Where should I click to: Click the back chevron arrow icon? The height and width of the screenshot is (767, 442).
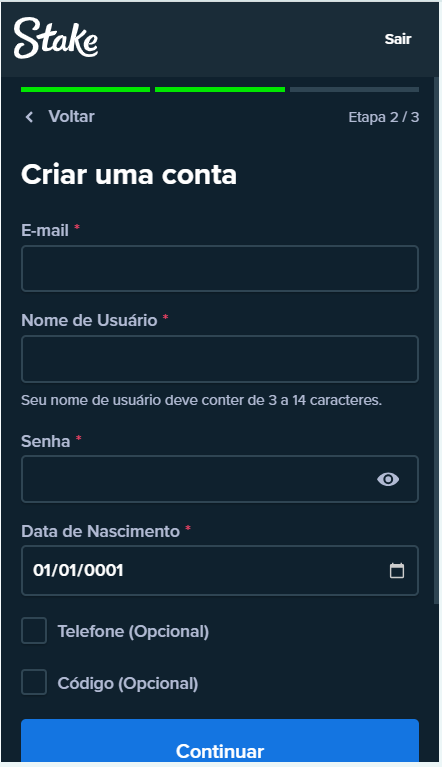pos(29,117)
